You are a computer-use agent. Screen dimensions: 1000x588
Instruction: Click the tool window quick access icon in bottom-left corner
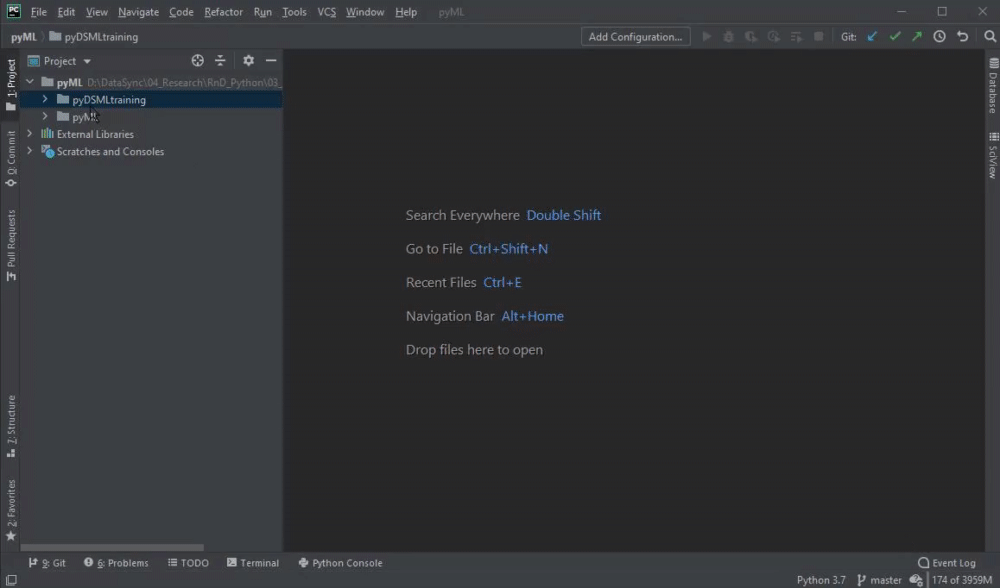11,580
